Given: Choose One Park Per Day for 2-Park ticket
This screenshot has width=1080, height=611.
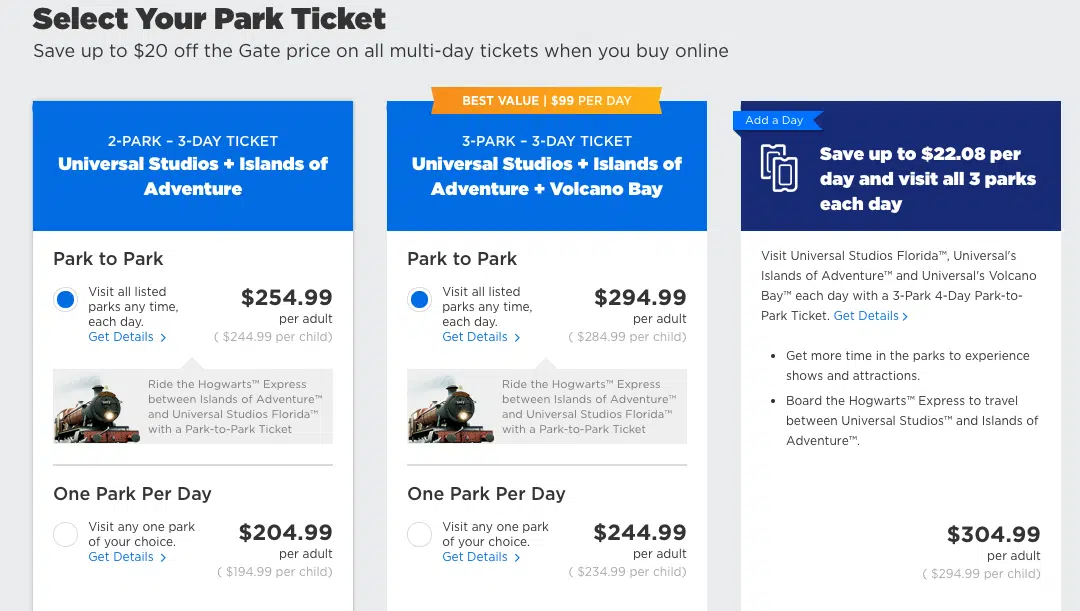Looking at the screenshot, I should pos(65,534).
